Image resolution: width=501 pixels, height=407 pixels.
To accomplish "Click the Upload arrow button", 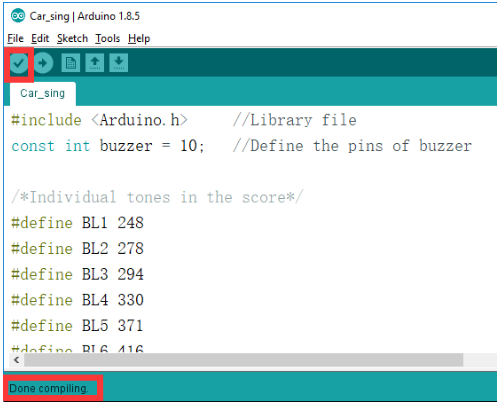I will [43, 63].
